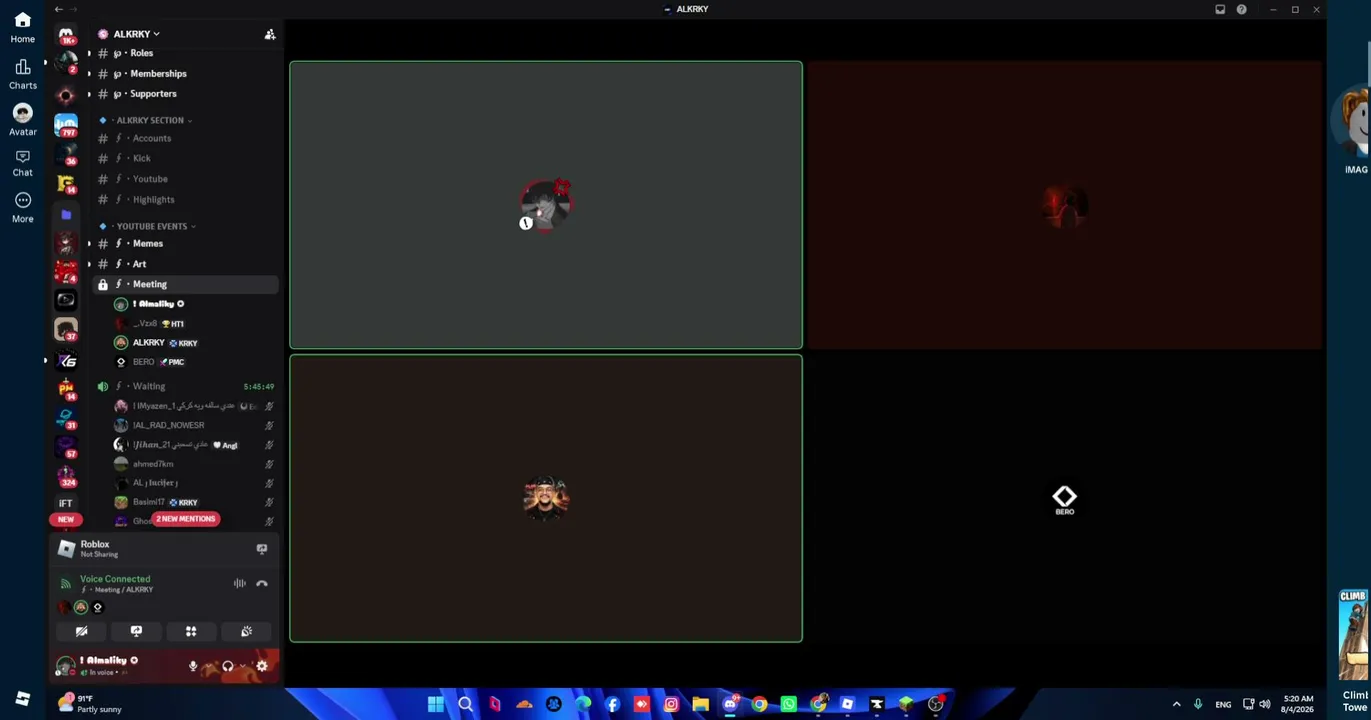1371x720 pixels.
Task: Open the Avatar section in Roblox sidebar
Action: 22,119
